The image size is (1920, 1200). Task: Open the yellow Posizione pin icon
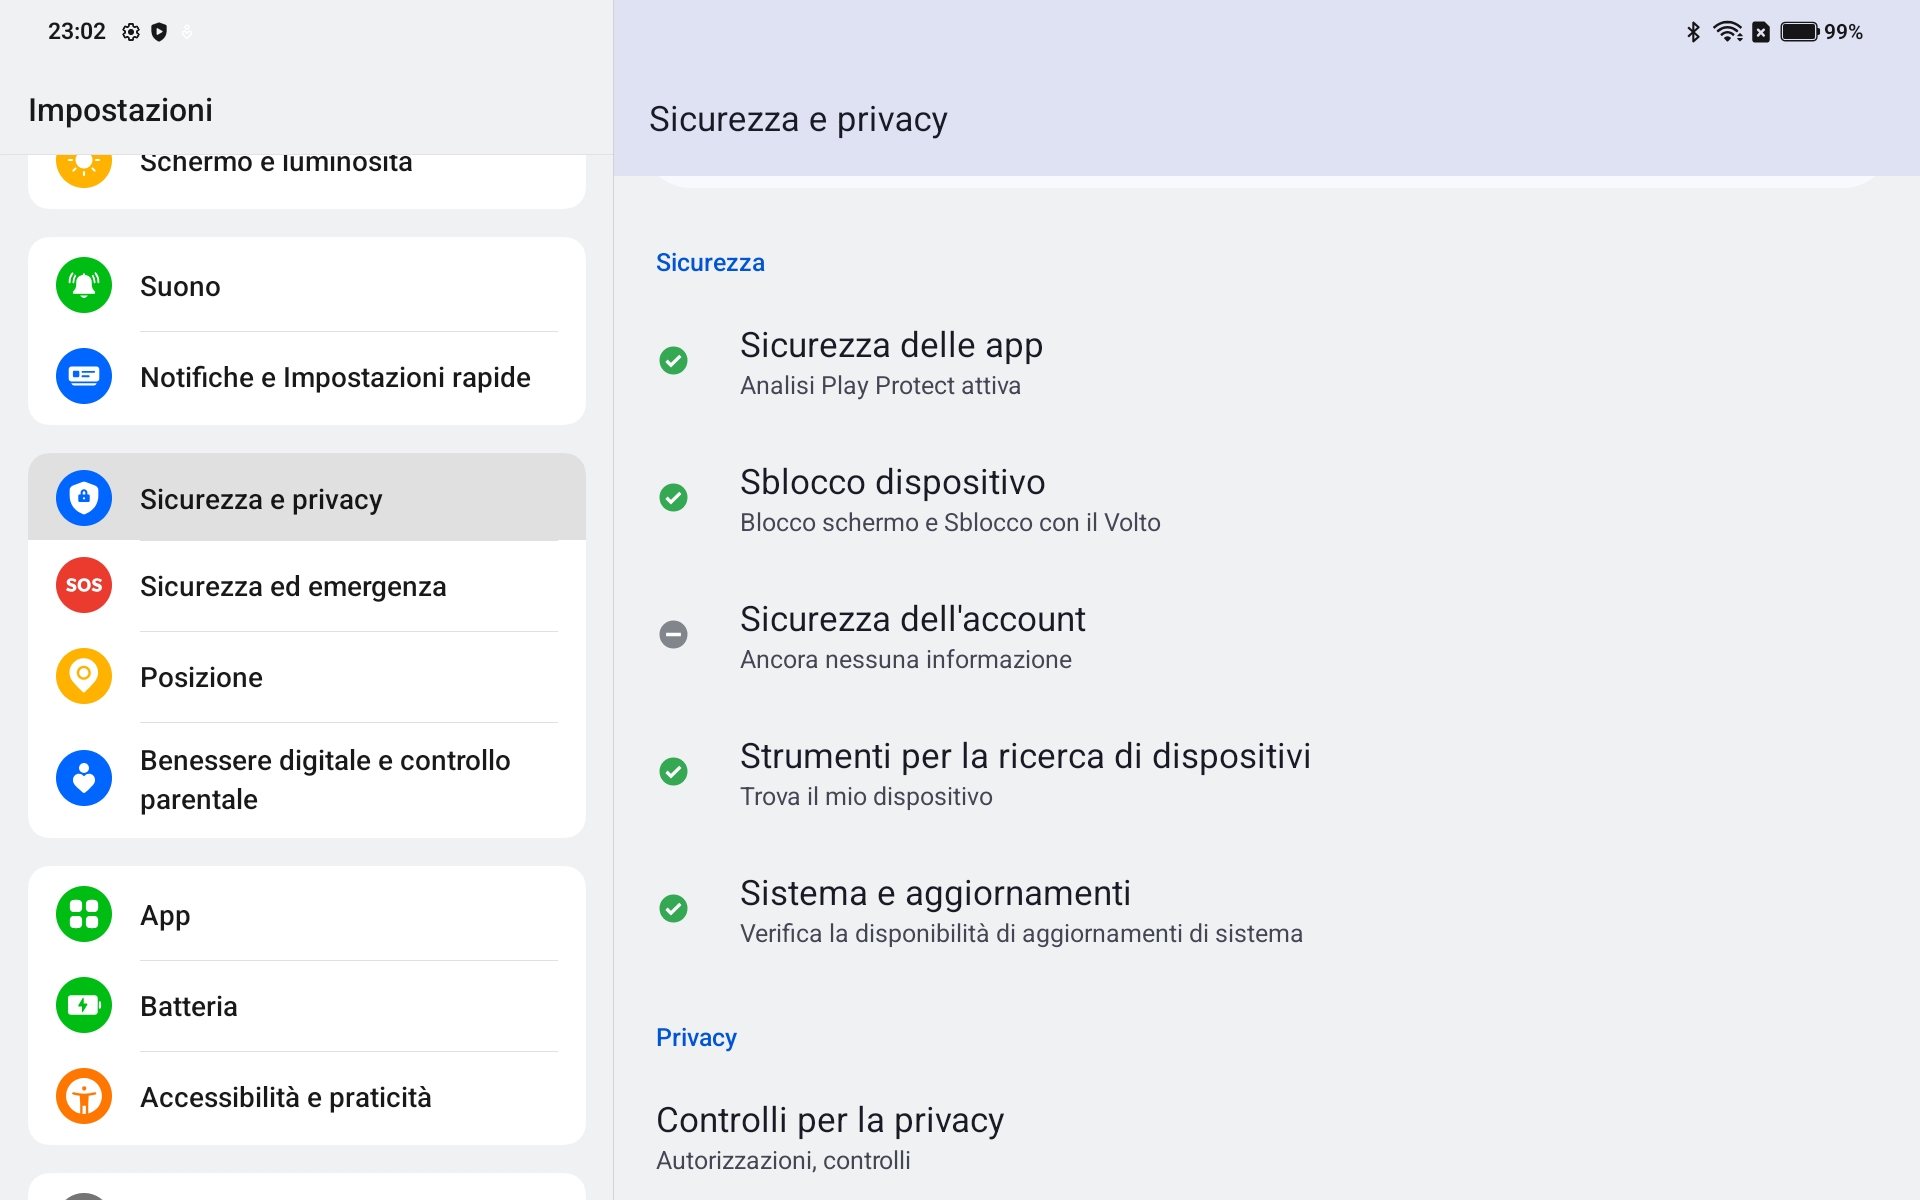coord(84,677)
